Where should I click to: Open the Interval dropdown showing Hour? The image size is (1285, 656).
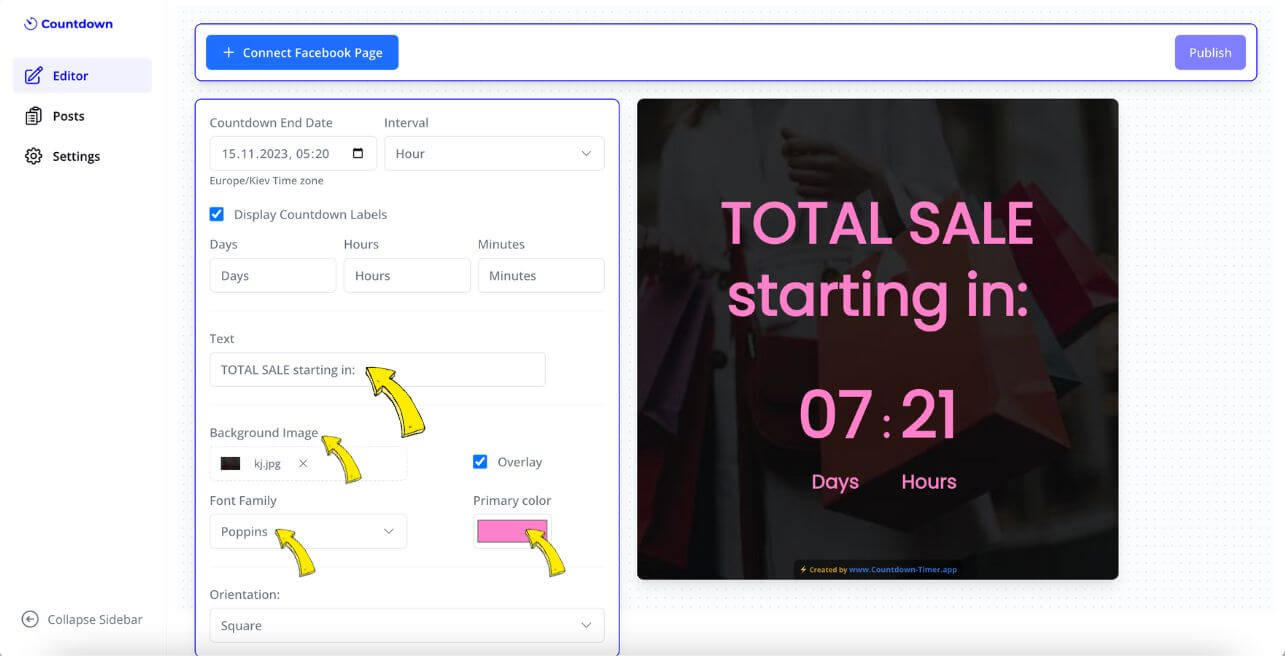(x=494, y=152)
